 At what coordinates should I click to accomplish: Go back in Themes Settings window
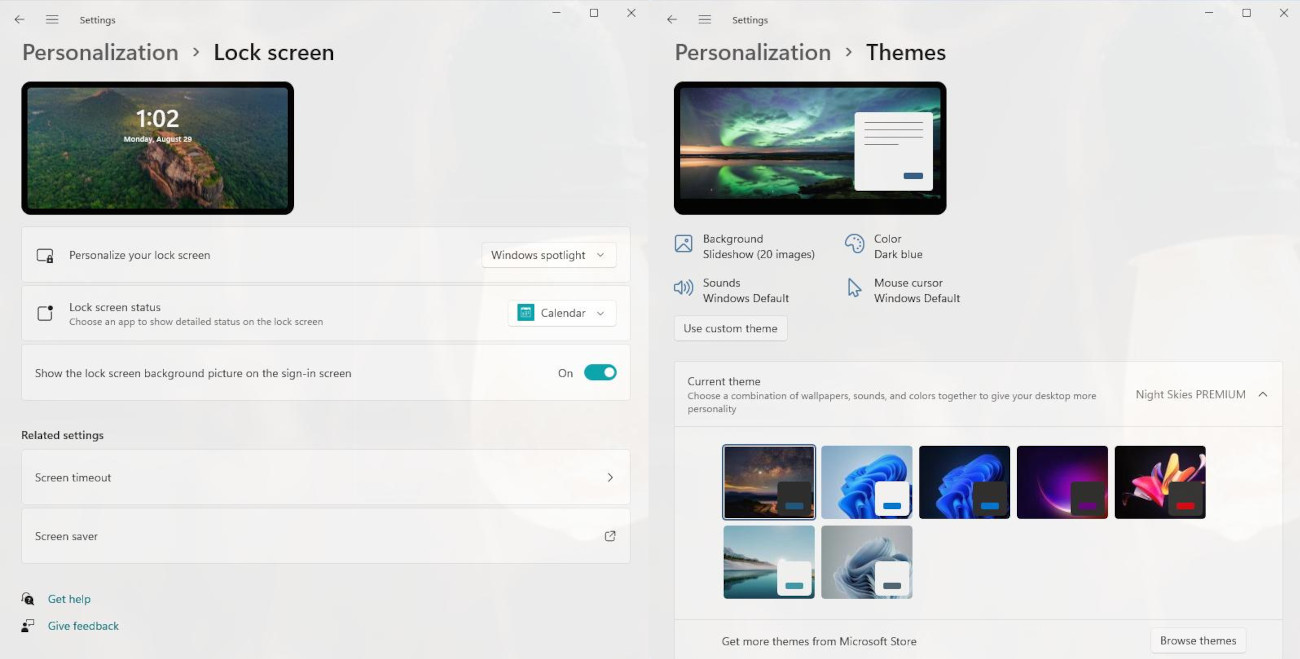672,19
